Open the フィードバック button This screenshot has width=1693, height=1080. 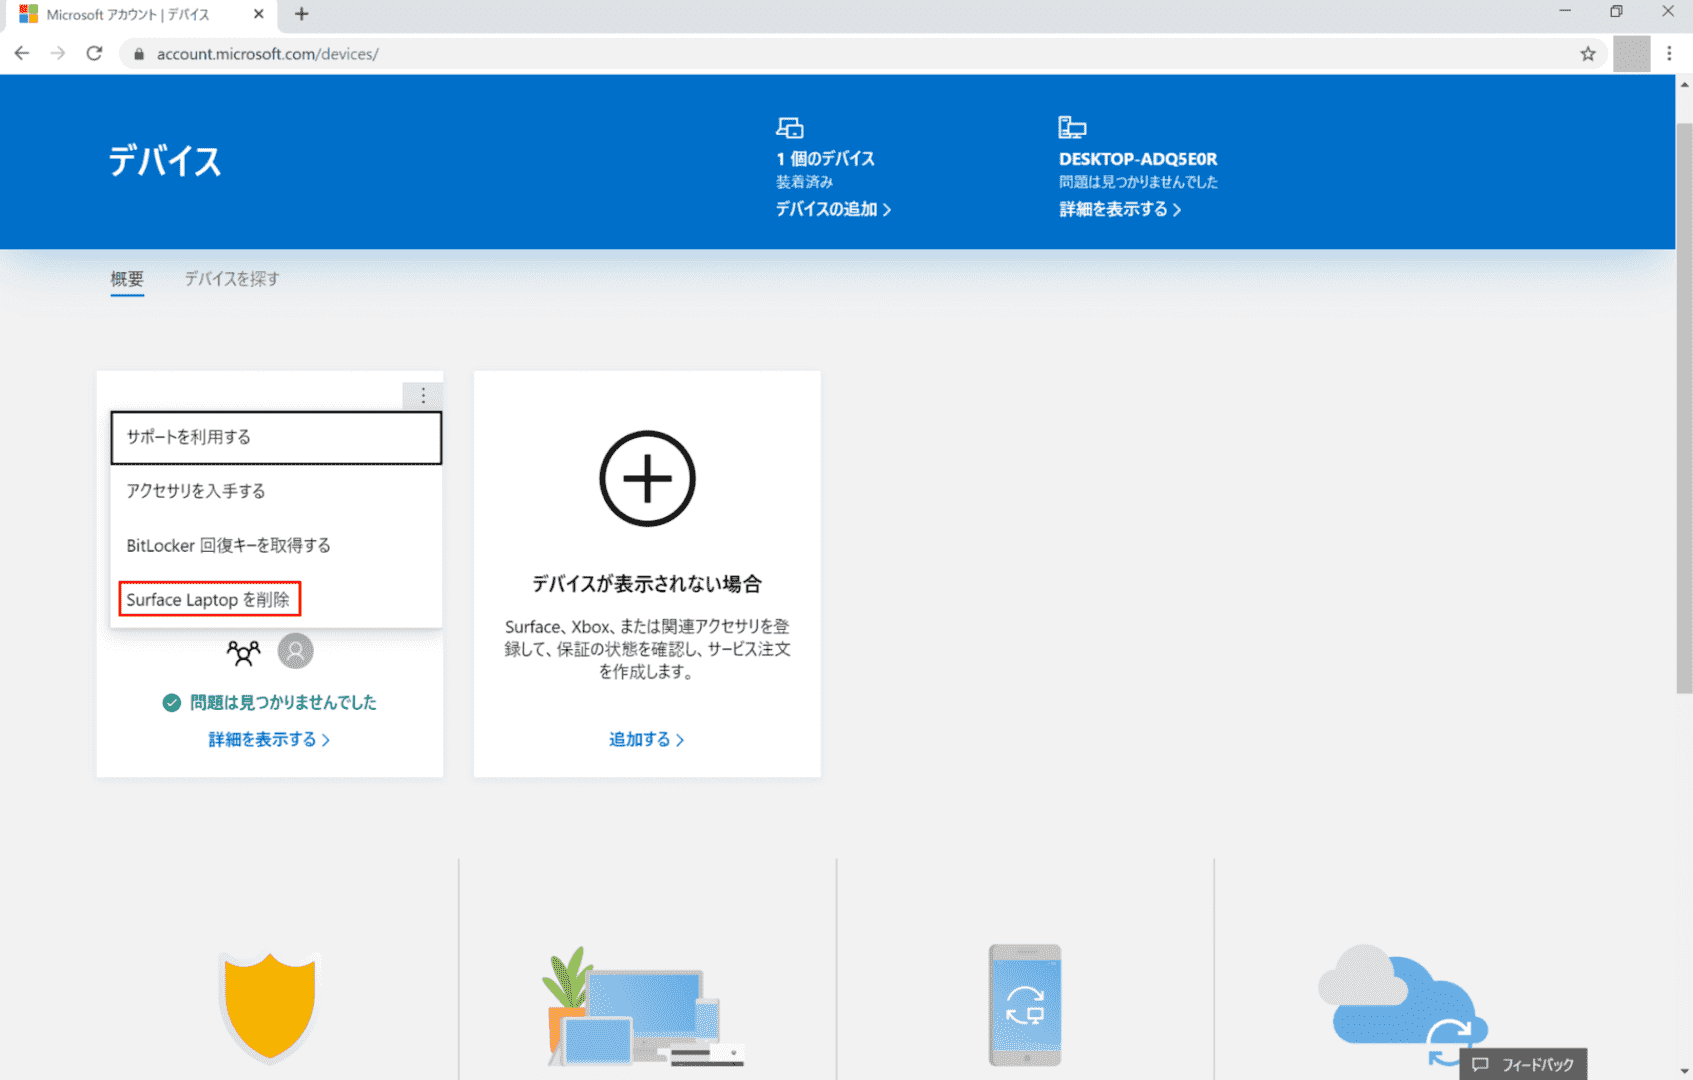pyautogui.click(x=1523, y=1064)
